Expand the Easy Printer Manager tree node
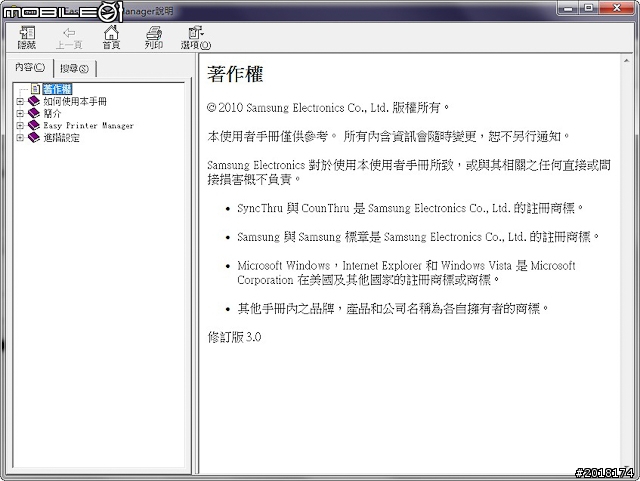This screenshot has width=640, height=481. click(x=20, y=126)
